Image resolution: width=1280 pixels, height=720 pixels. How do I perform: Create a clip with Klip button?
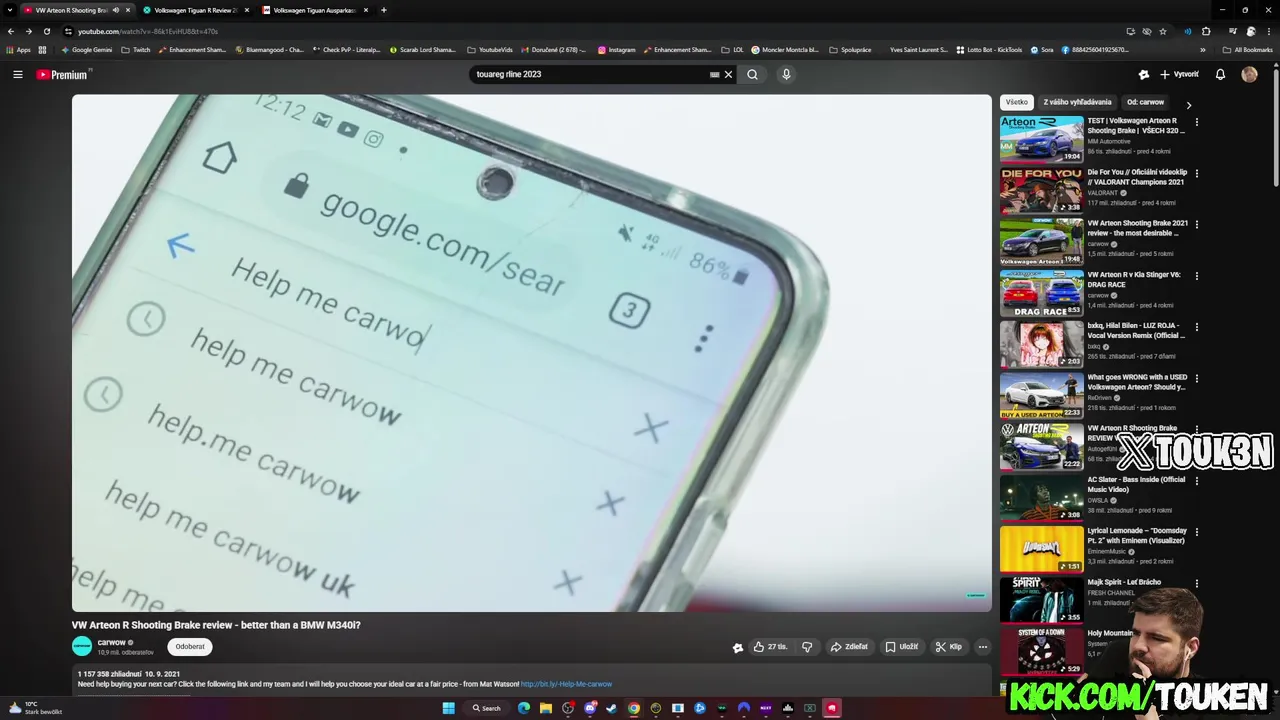948,647
